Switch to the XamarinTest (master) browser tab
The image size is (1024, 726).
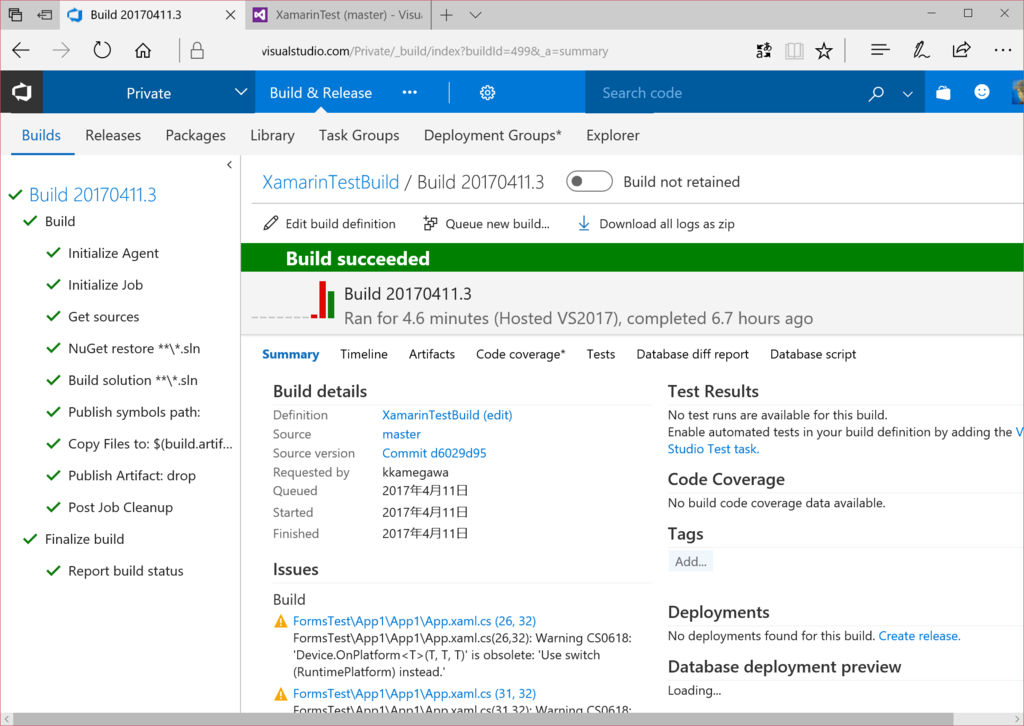[x=339, y=14]
